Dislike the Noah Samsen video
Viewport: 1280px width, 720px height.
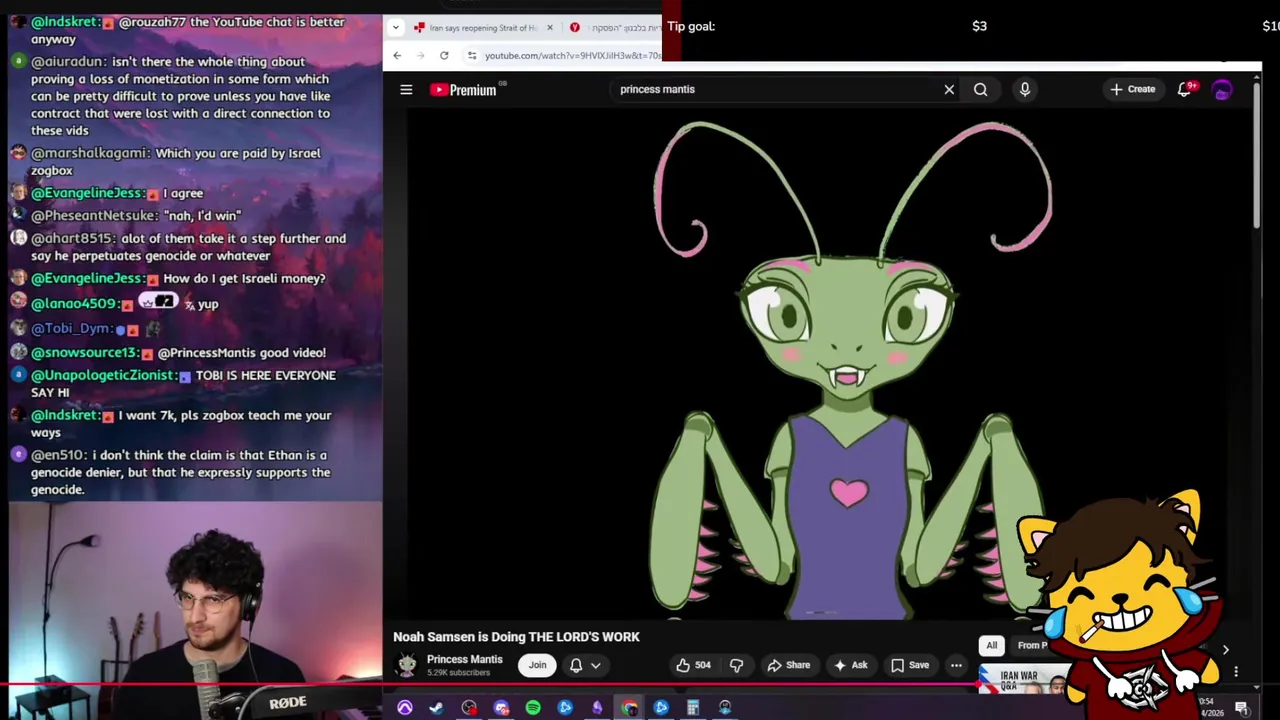coord(737,665)
